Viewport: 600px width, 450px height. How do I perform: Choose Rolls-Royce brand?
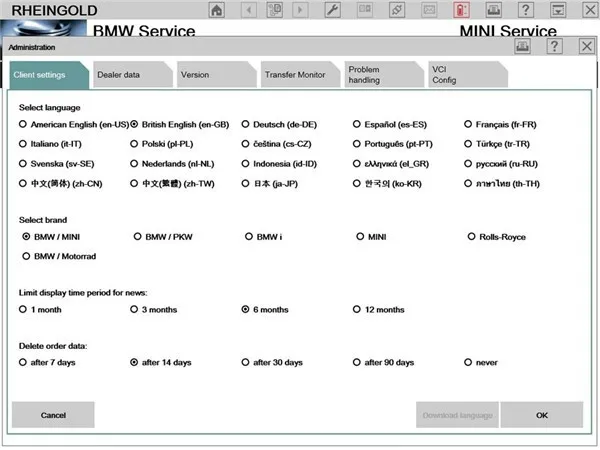tap(497, 237)
